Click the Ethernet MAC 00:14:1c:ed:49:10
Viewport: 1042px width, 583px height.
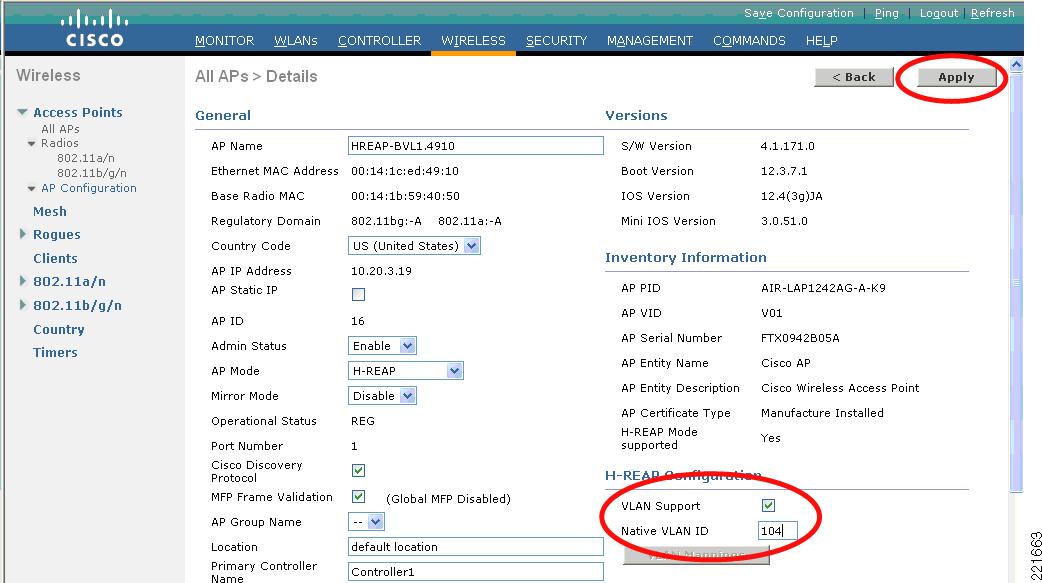click(405, 171)
